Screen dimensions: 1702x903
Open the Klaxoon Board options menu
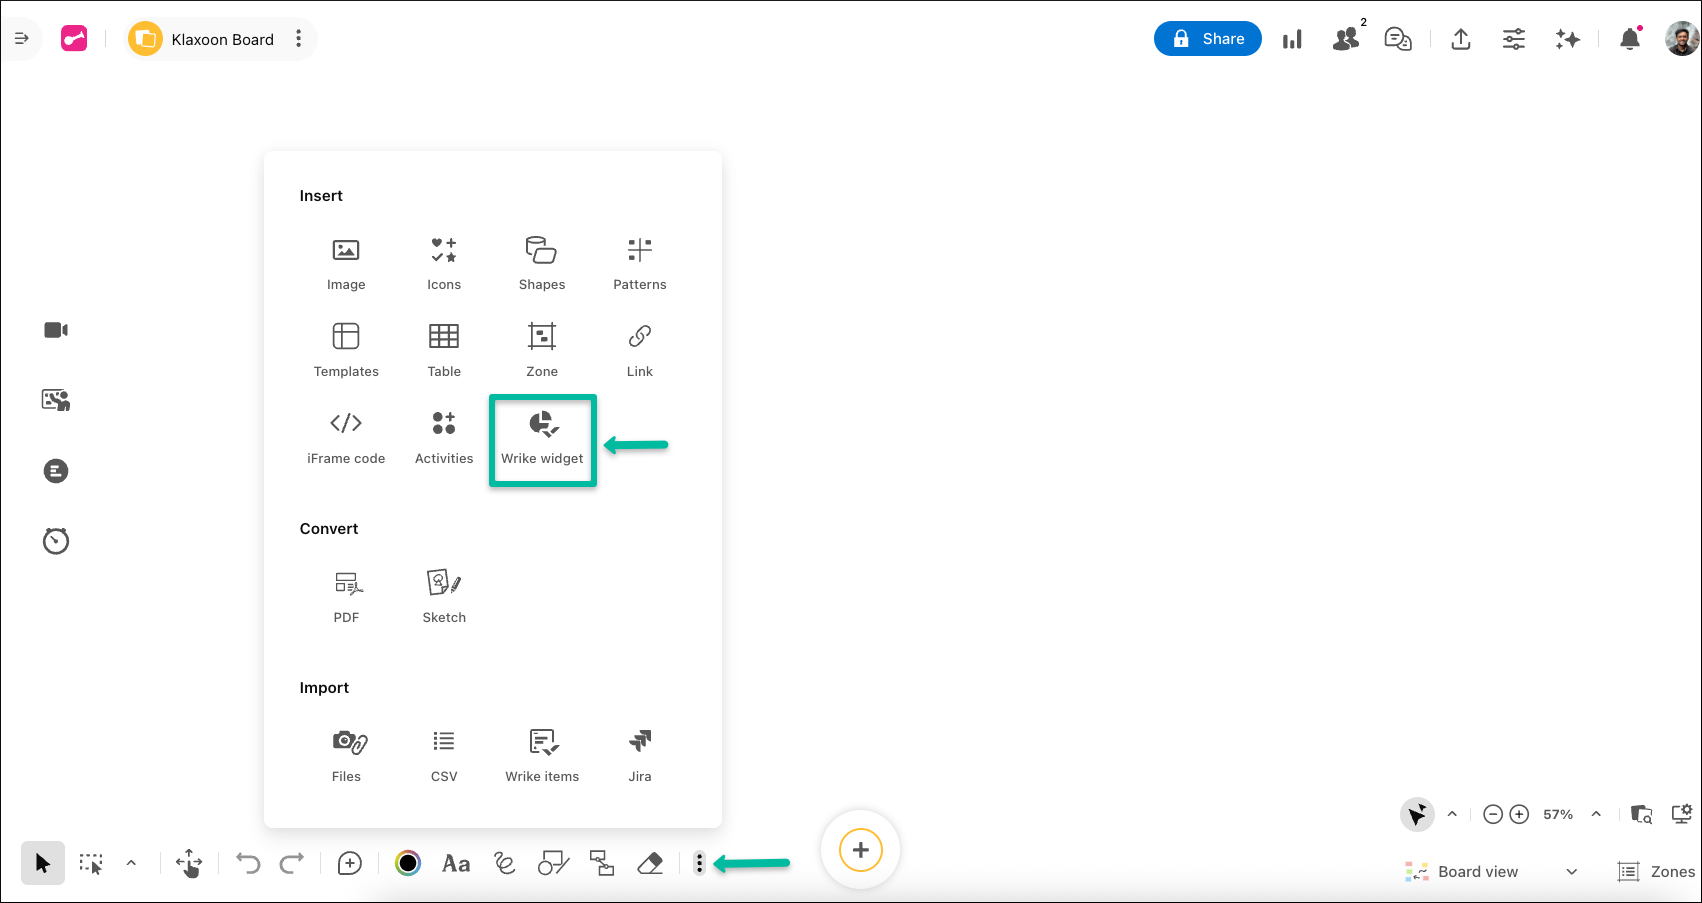[x=298, y=39]
